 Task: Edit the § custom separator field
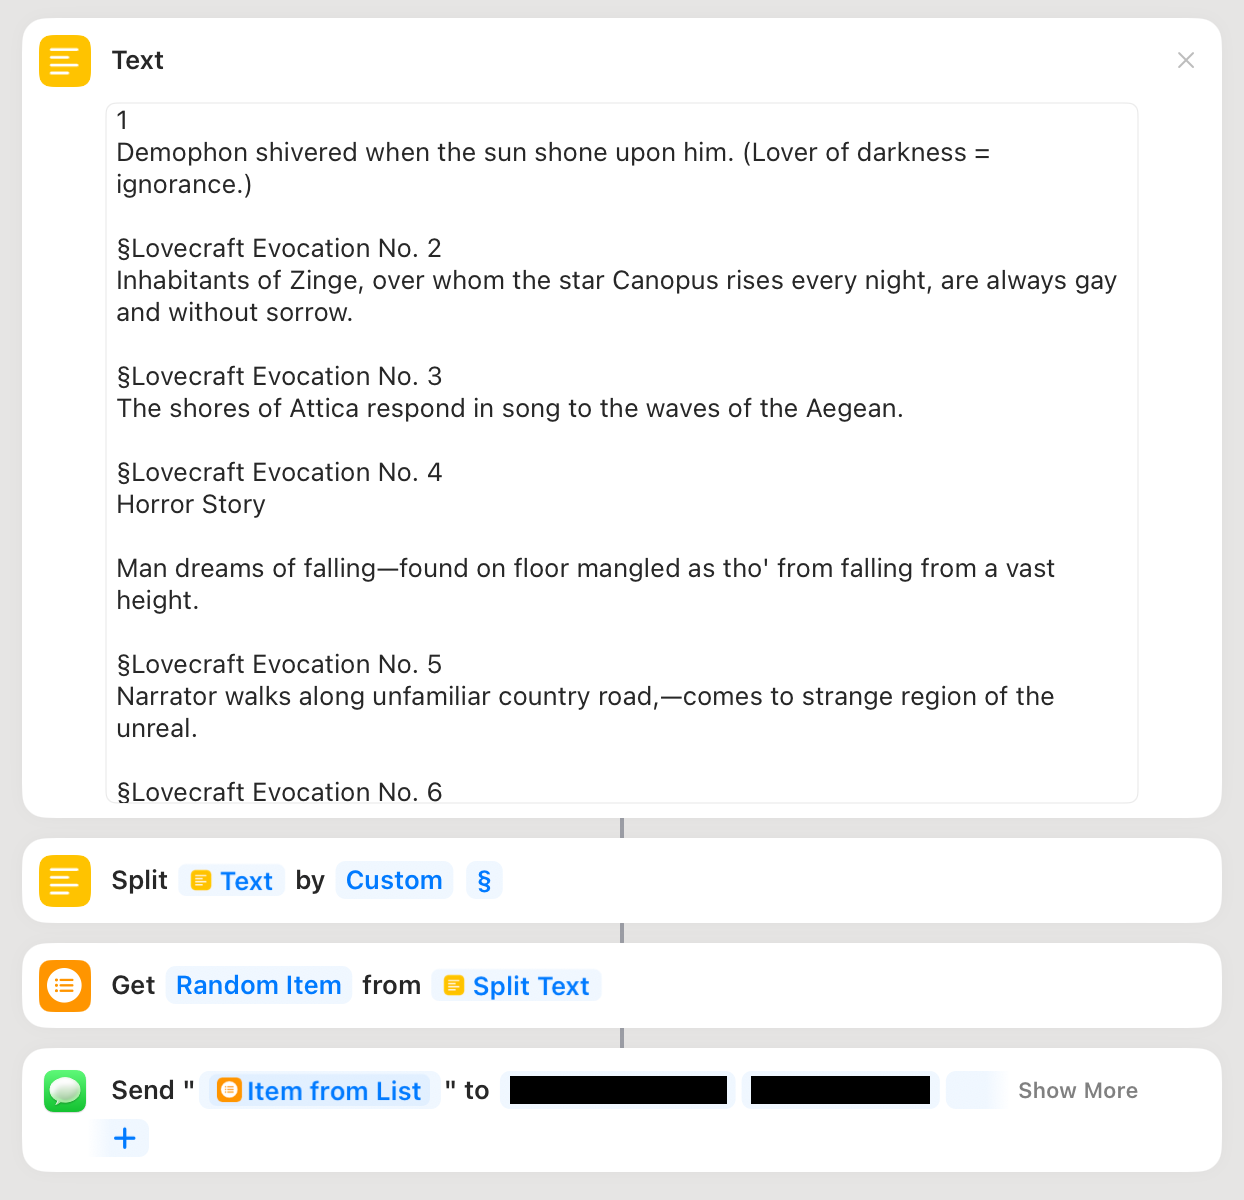coord(484,881)
